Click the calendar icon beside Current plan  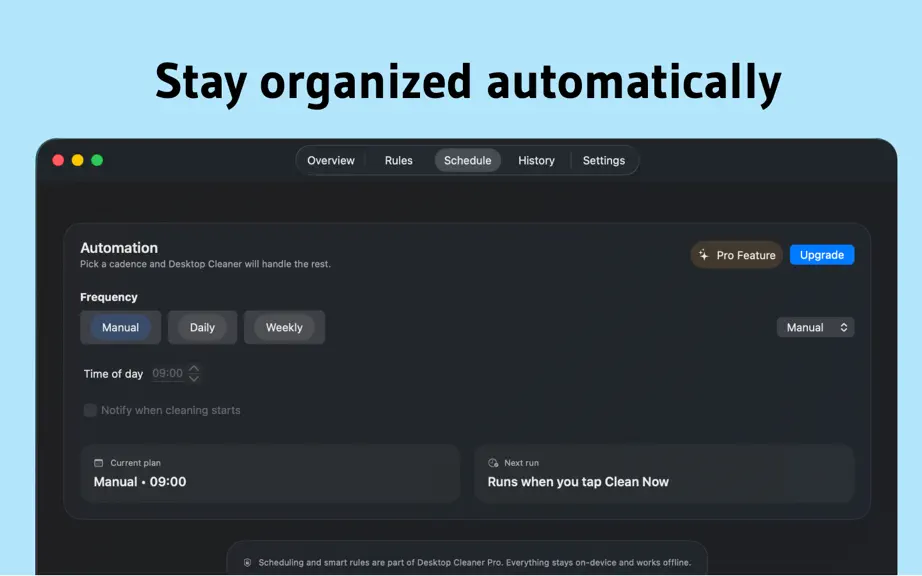tap(98, 463)
